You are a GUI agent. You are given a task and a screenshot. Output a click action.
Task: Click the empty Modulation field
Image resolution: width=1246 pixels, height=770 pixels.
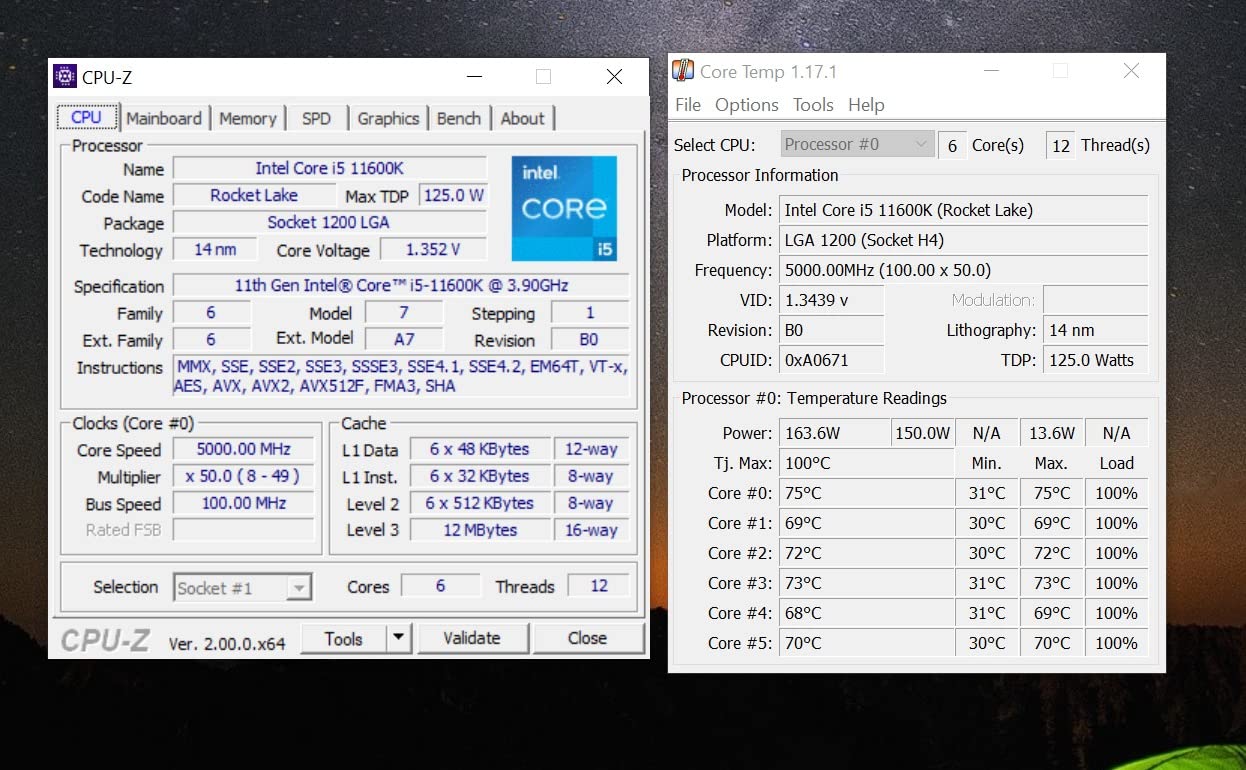pos(1096,300)
